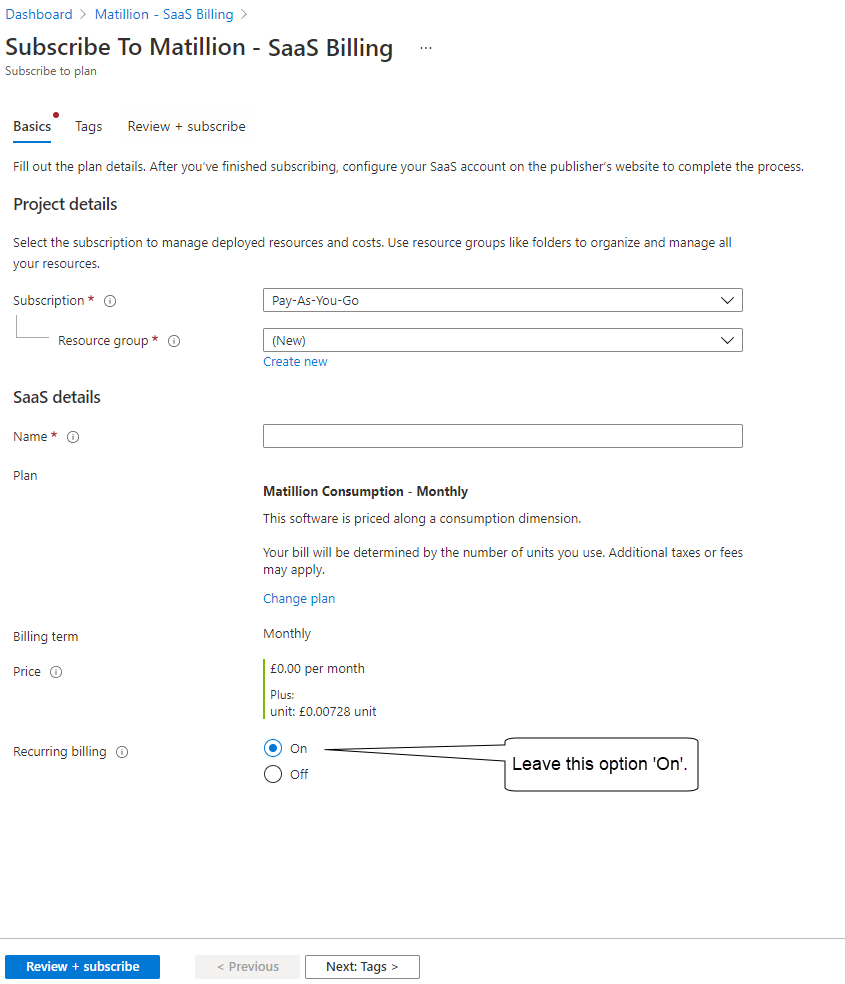Click the blue Review + subscribe button

(82, 966)
